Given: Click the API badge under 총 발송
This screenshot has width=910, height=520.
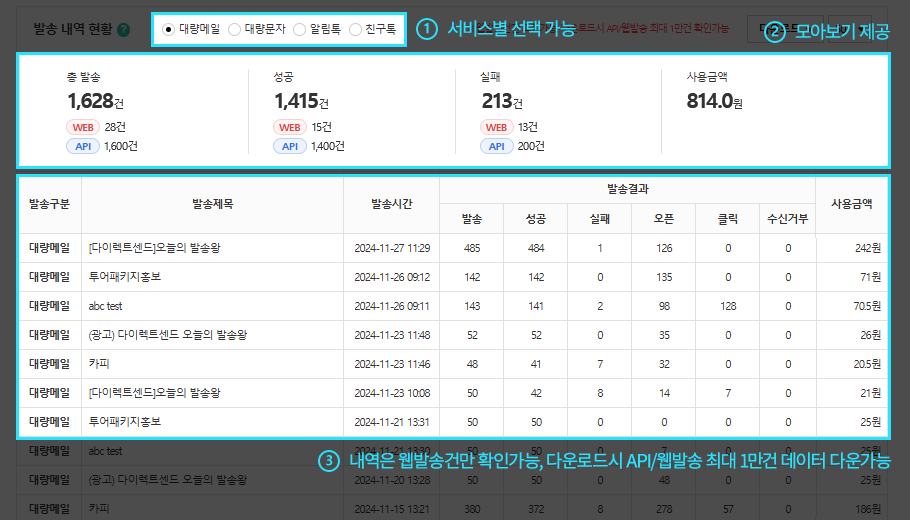Looking at the screenshot, I should point(83,146).
